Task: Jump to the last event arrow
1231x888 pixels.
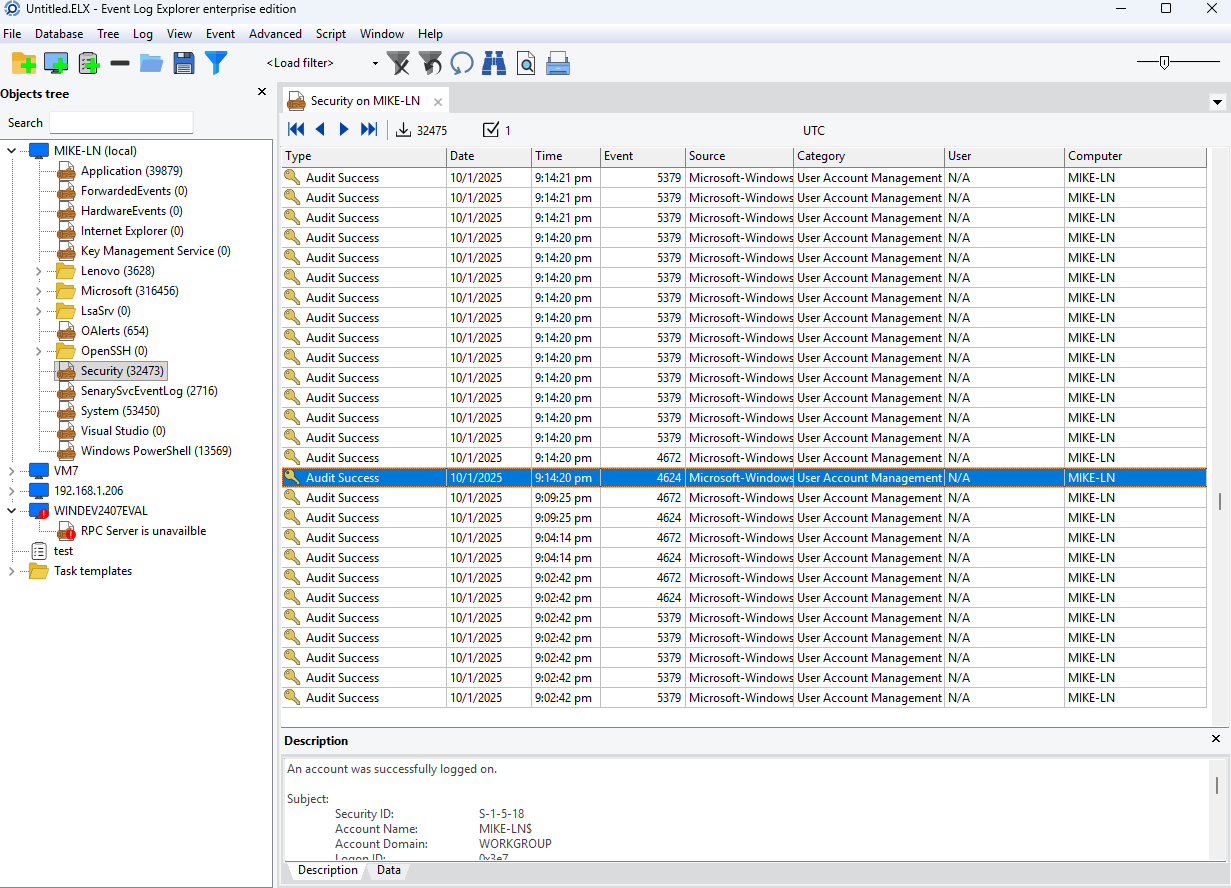Action: click(x=369, y=130)
